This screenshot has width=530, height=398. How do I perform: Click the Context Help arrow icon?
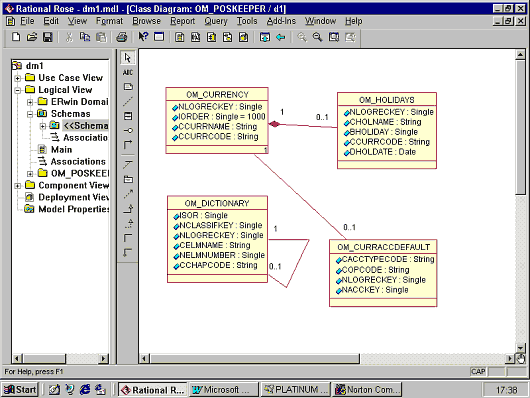tap(143, 37)
